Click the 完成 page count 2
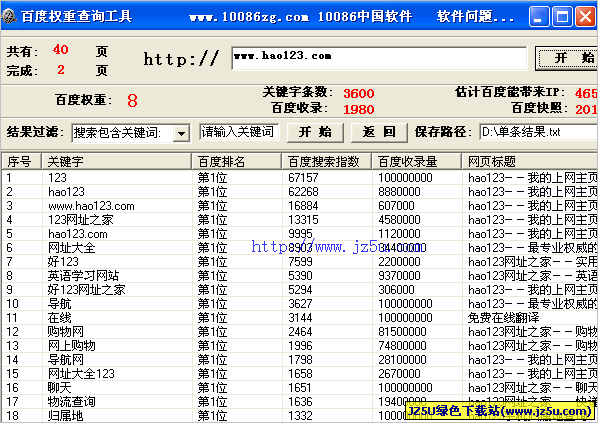 [x=61, y=70]
